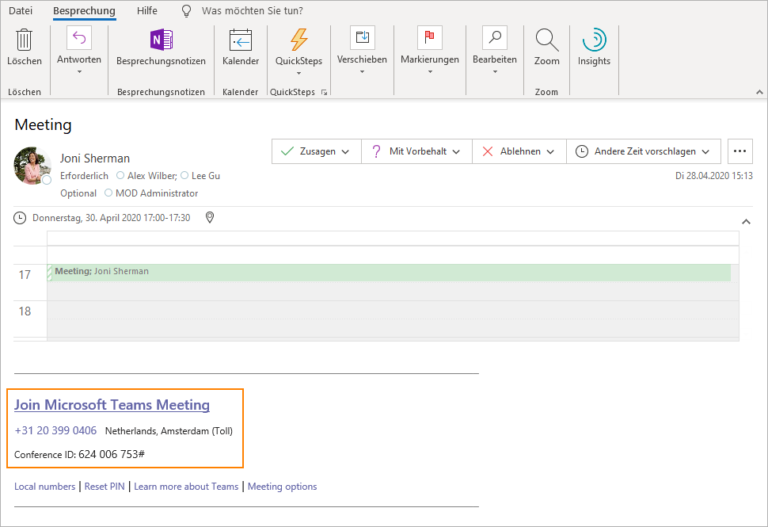Click the MOD Administrator attendee name

pyautogui.click(x=157, y=193)
